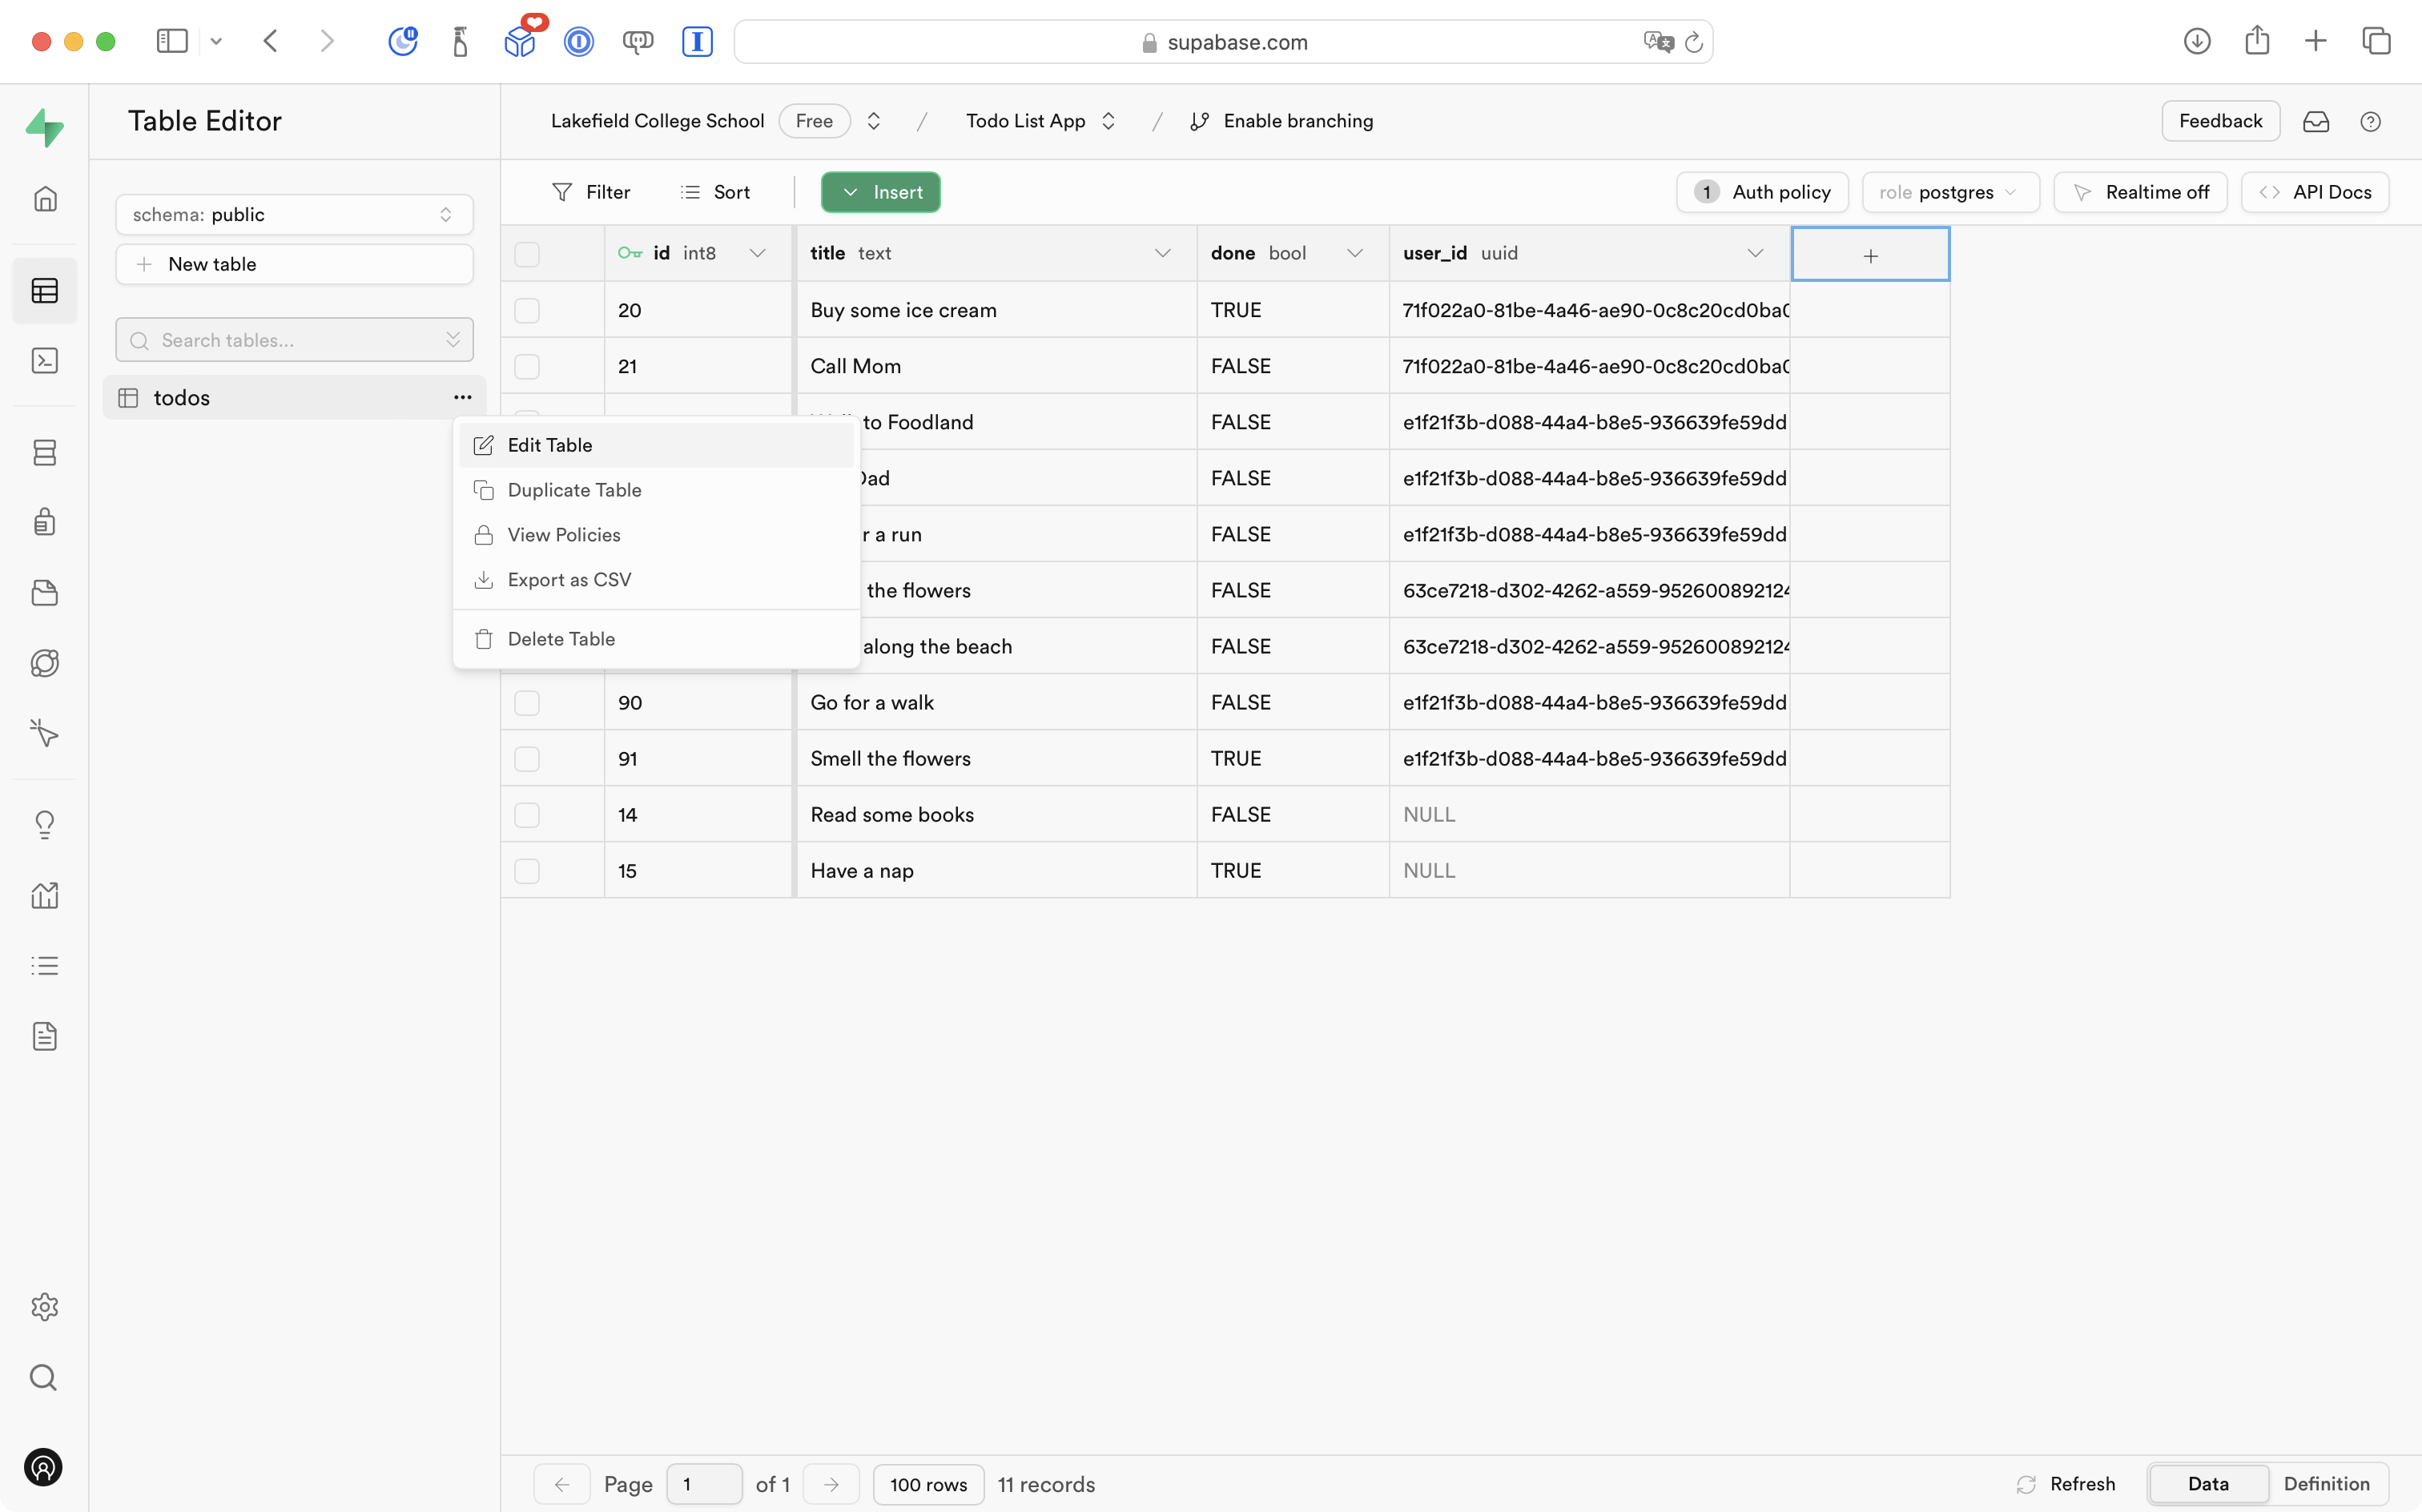The image size is (2422, 1512).
Task: Click the Refresh button
Action: pos(2066,1484)
